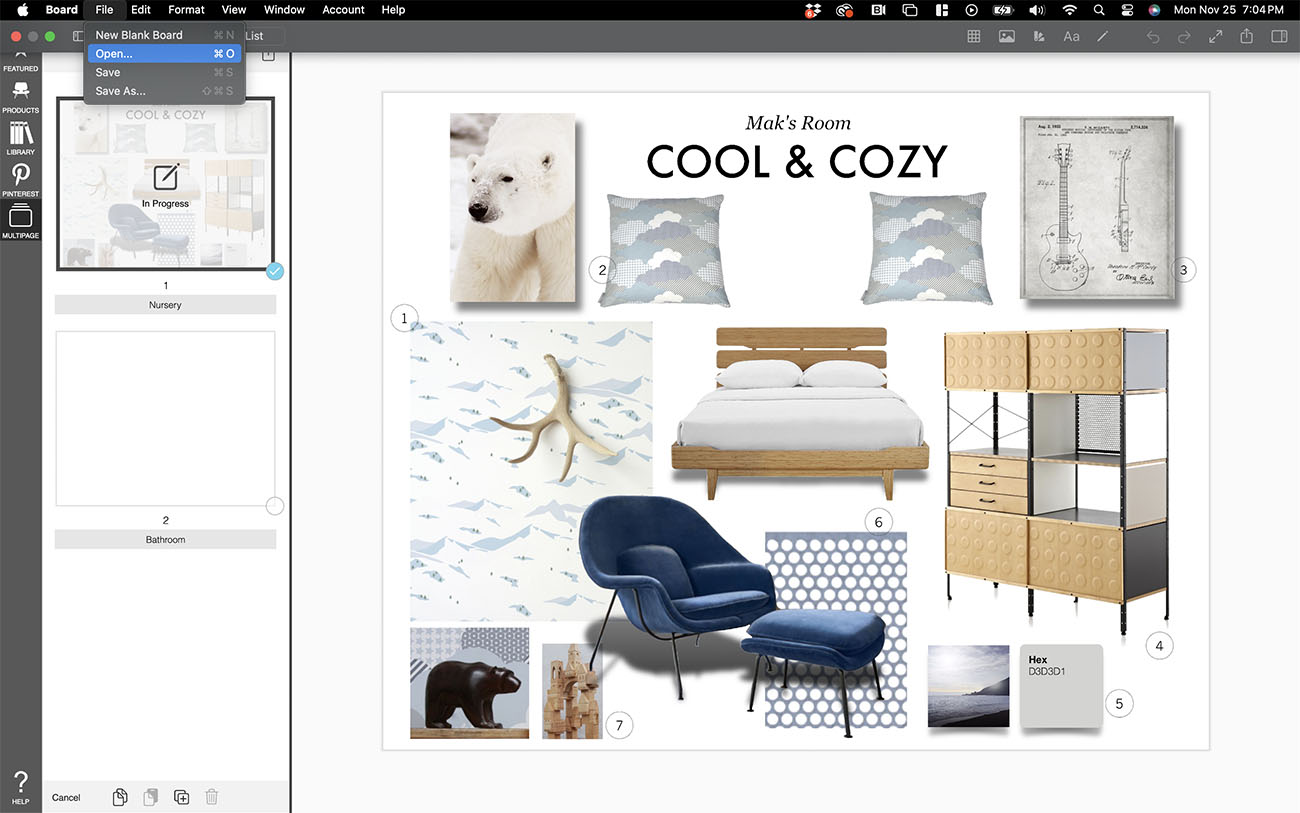The image size is (1300, 813).
Task: Open the text tool (Aa) icon
Action: tap(1071, 36)
